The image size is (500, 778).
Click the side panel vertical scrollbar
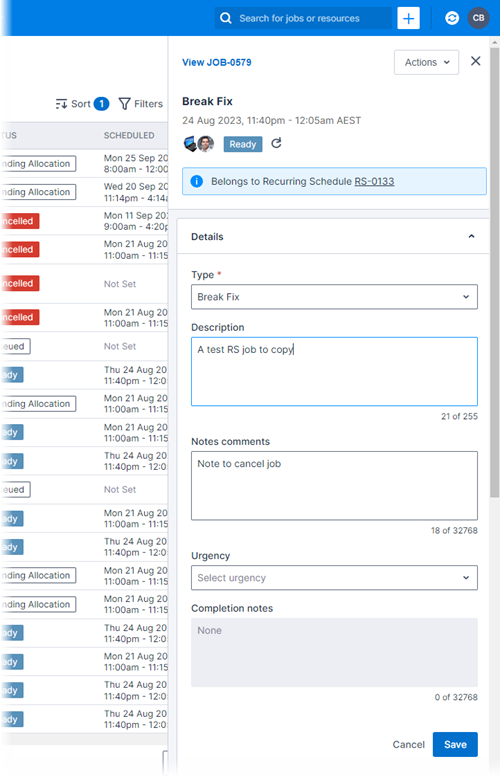point(494,273)
